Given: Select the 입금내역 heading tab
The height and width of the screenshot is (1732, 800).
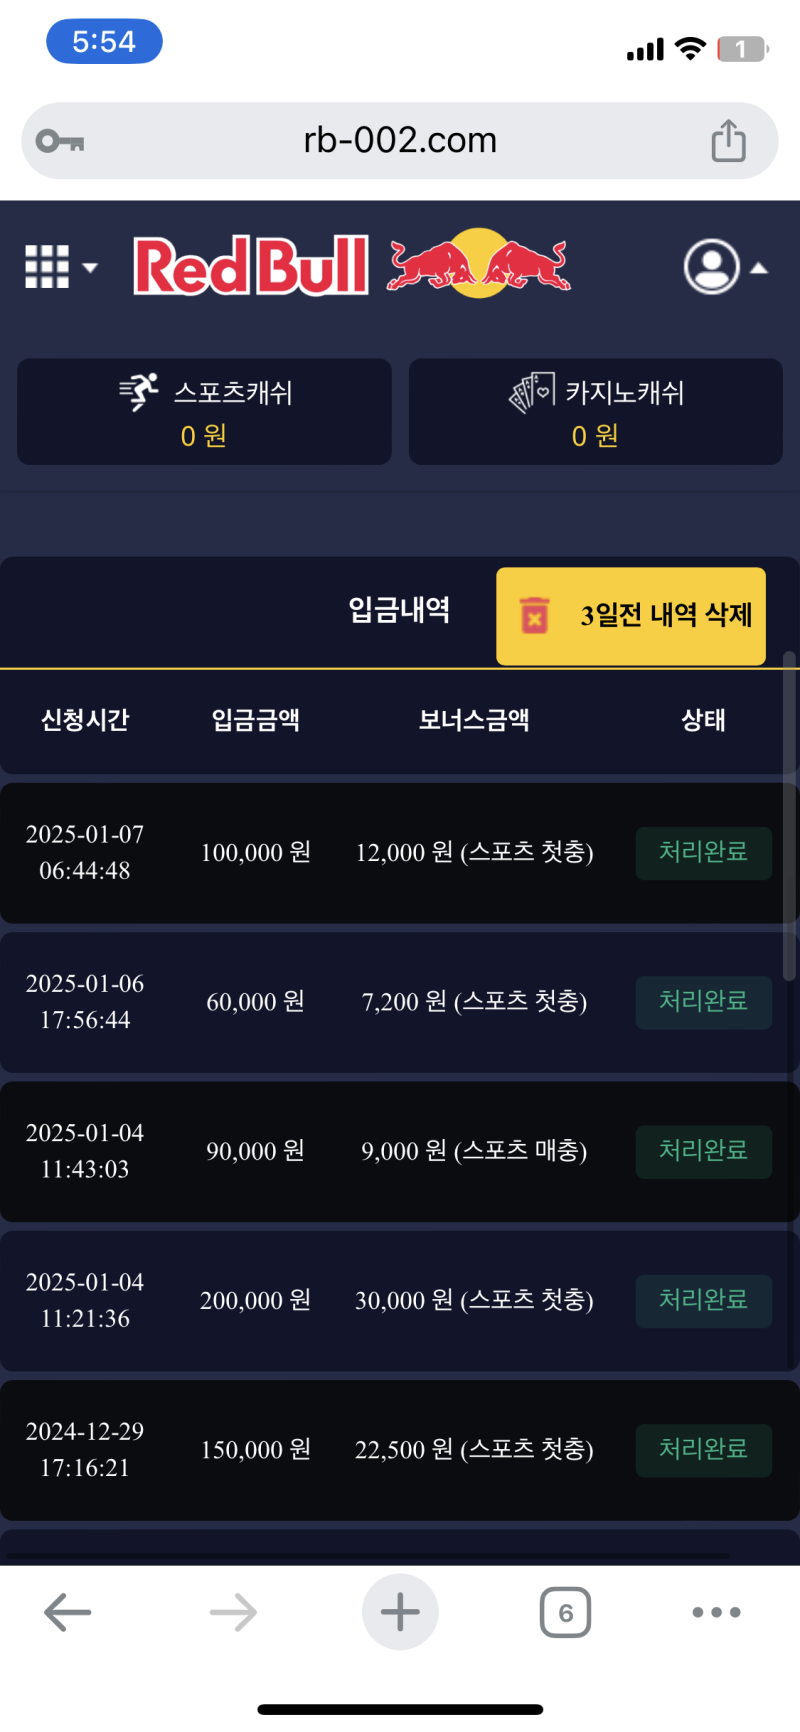Looking at the screenshot, I should (x=399, y=609).
